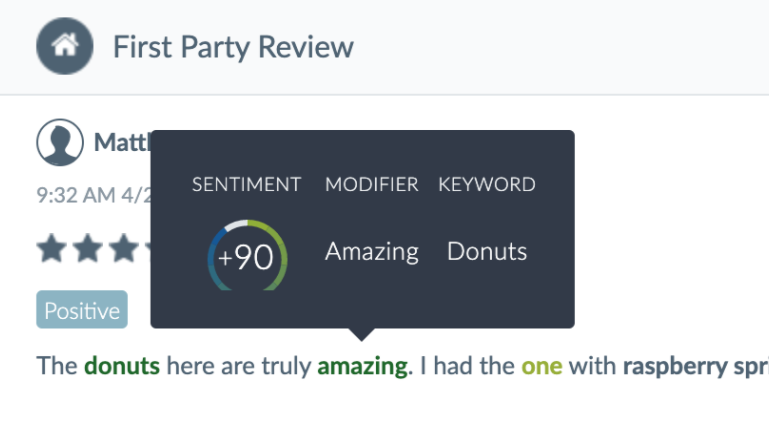This screenshot has width=769, height=433.
Task: Click the 'Donuts' keyword value
Action: pos(487,251)
